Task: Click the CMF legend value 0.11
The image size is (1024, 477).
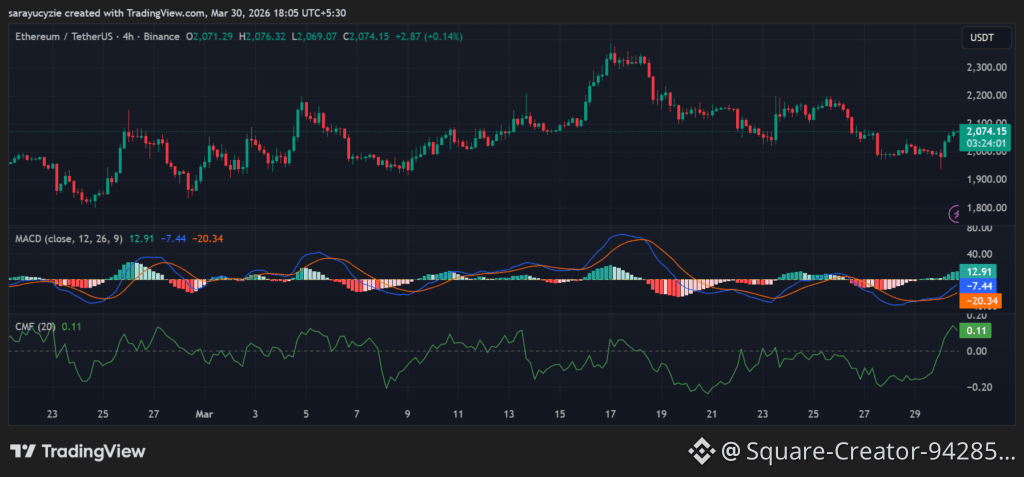Action: click(x=71, y=326)
